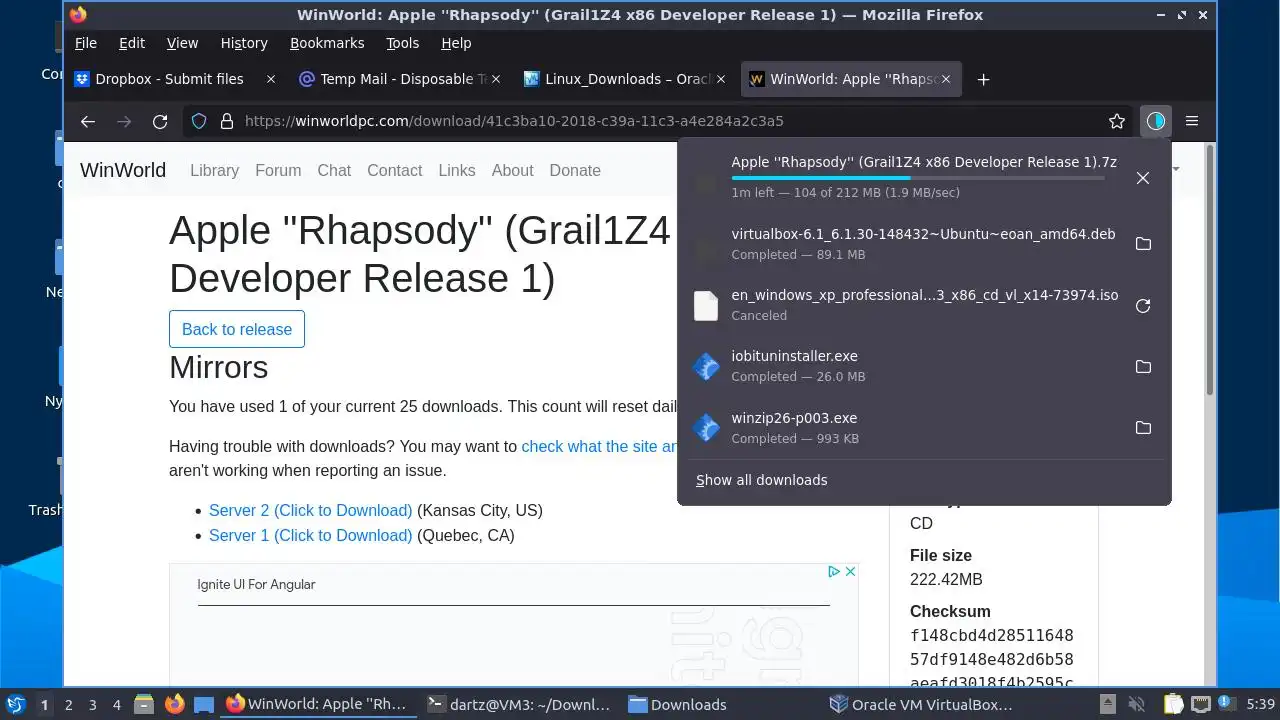Click the AdChoices triangle icon

tap(834, 572)
